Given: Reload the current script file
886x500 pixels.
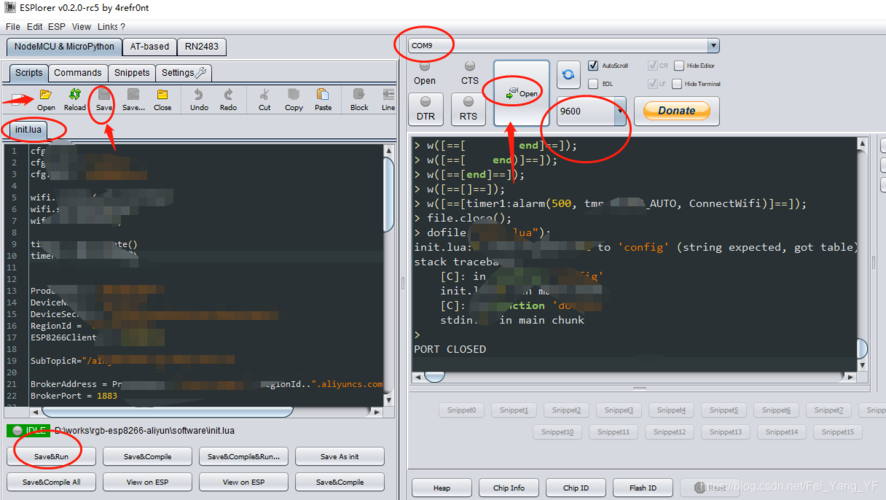Looking at the screenshot, I should pyautogui.click(x=75, y=99).
